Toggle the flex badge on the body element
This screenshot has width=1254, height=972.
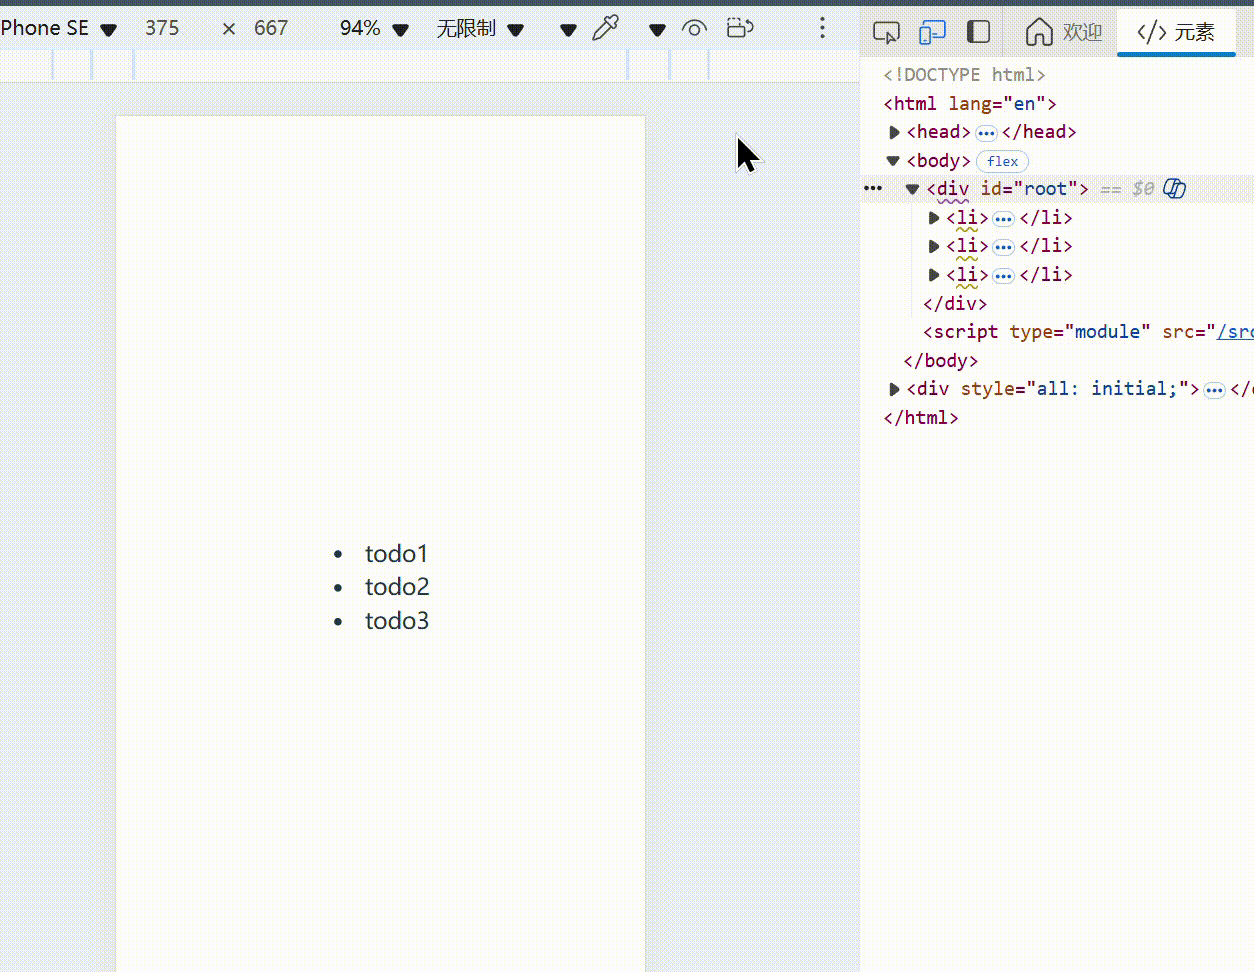point(1002,161)
